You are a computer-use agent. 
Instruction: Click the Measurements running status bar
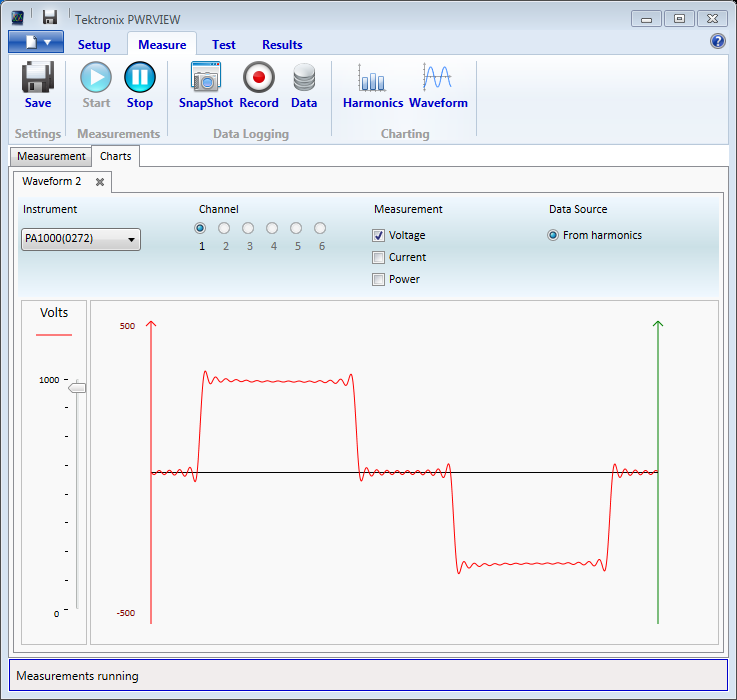click(368, 676)
